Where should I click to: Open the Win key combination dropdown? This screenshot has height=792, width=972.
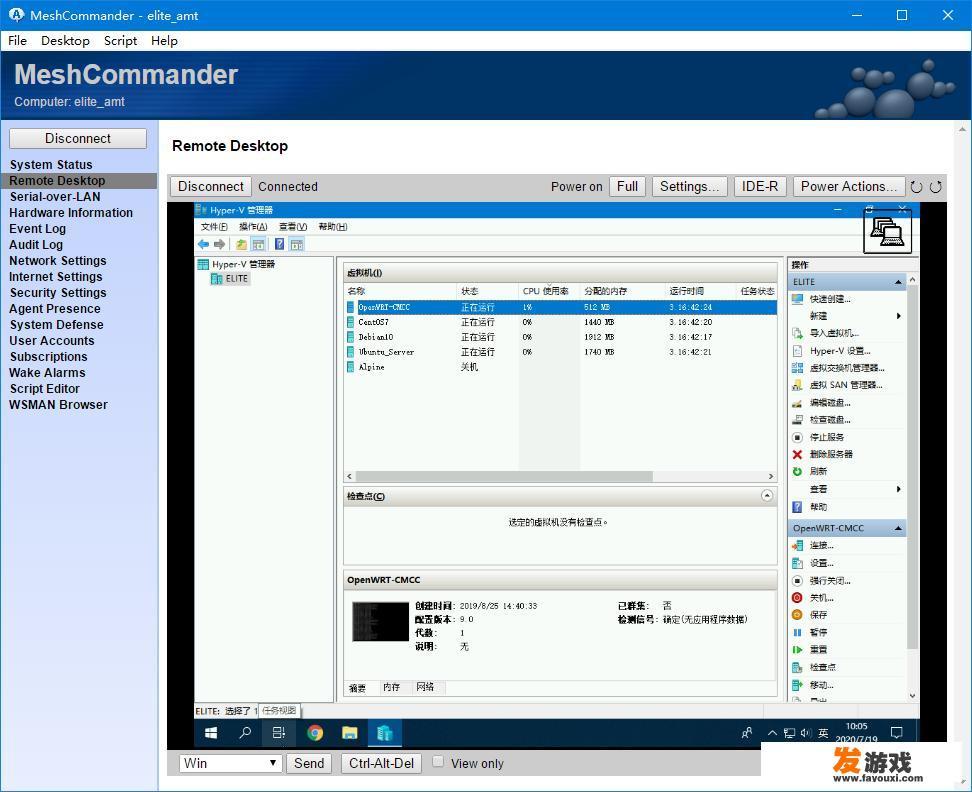(x=231, y=763)
